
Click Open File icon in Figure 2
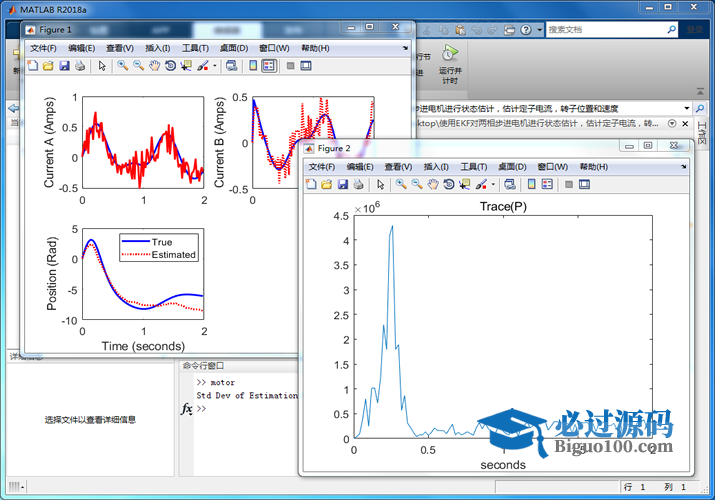coord(326,185)
